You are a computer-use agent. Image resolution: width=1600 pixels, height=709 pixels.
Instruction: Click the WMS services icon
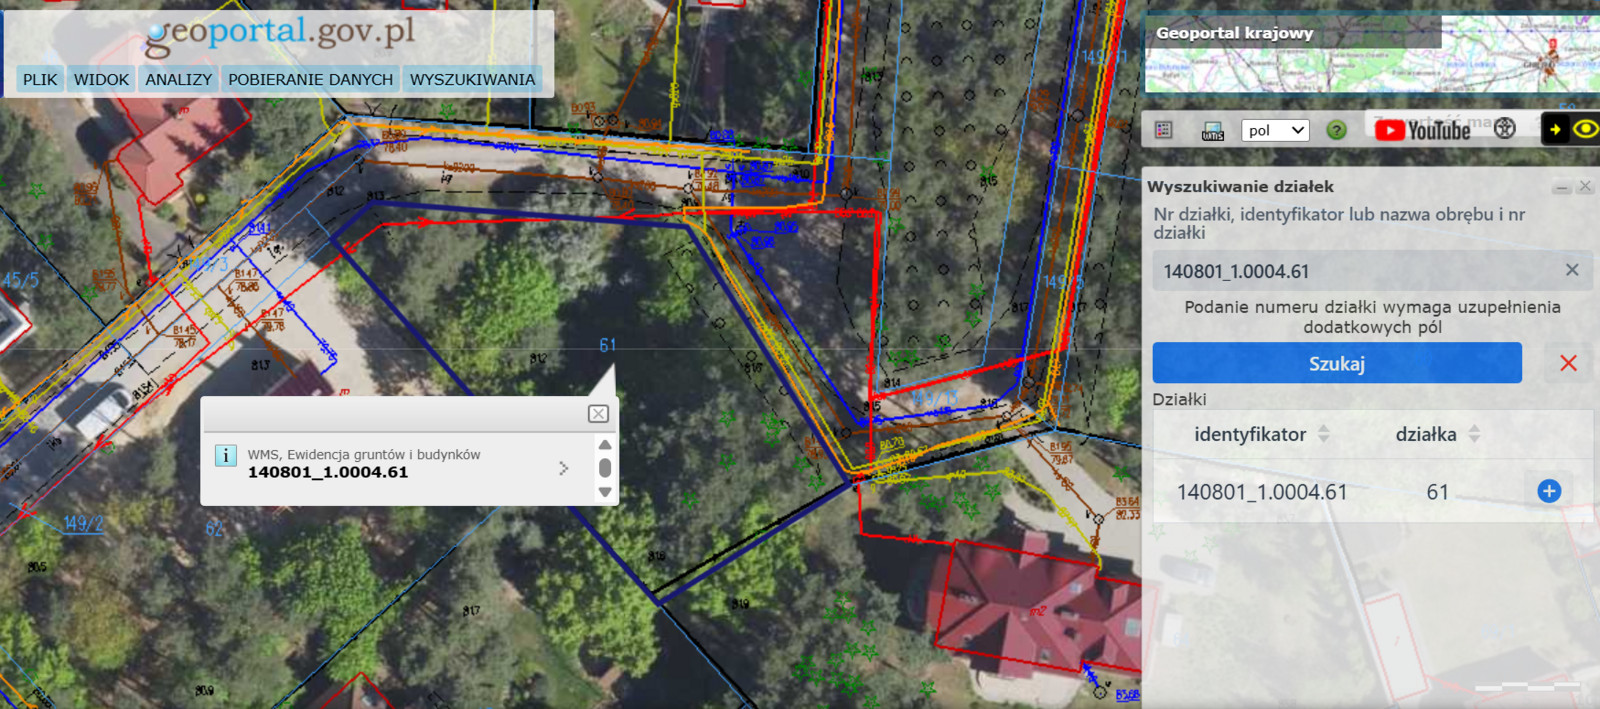pyautogui.click(x=1212, y=131)
